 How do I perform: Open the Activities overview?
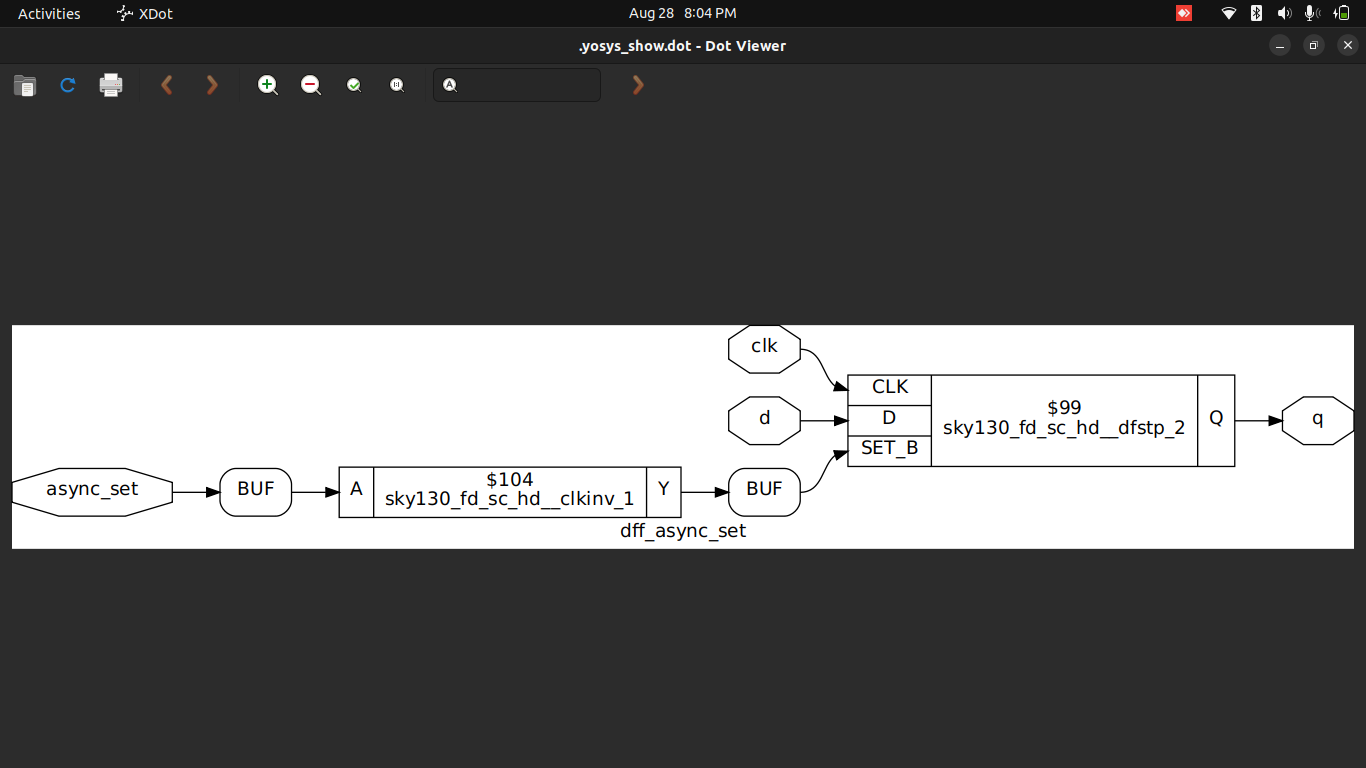48,13
